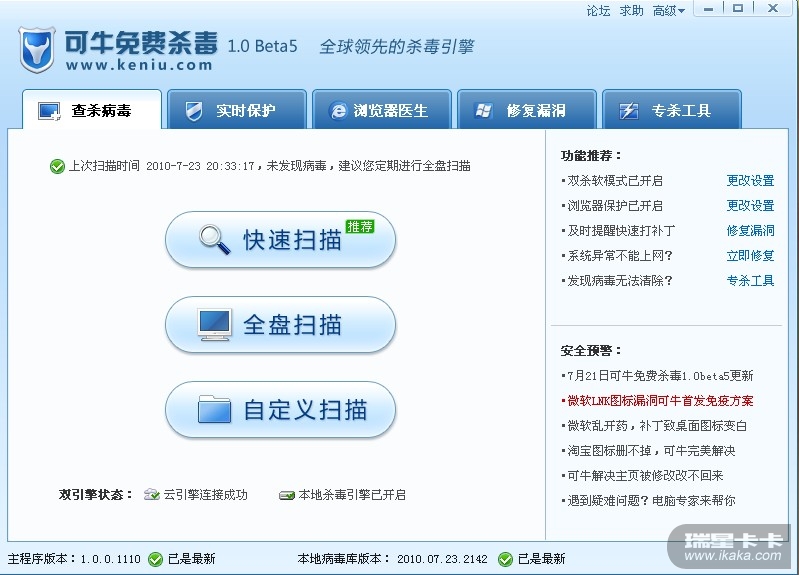This screenshot has width=799, height=575.
Task: Open the 论坛 forum link
Action: pos(598,11)
